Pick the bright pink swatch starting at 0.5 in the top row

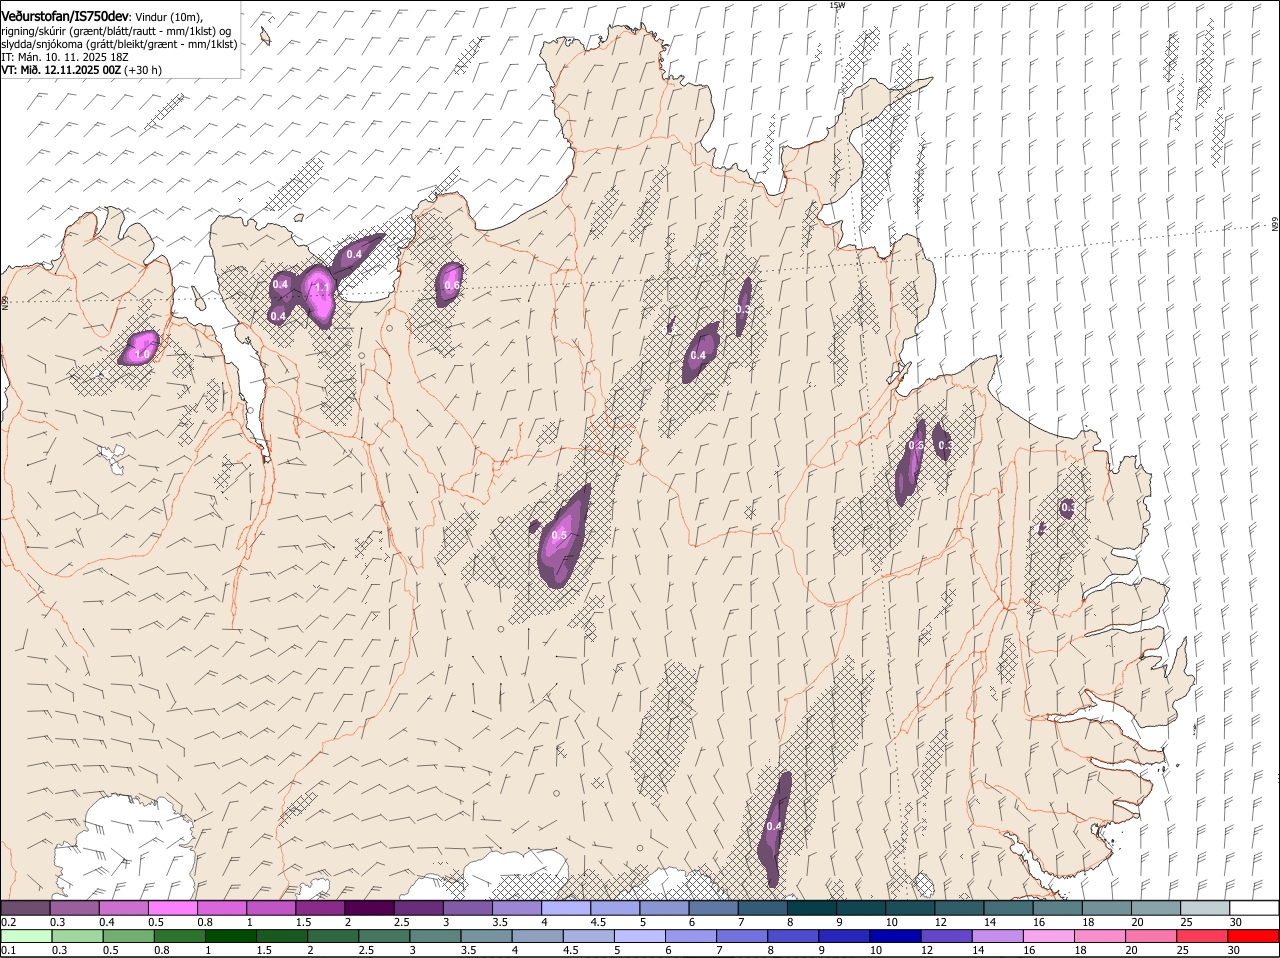click(x=172, y=908)
